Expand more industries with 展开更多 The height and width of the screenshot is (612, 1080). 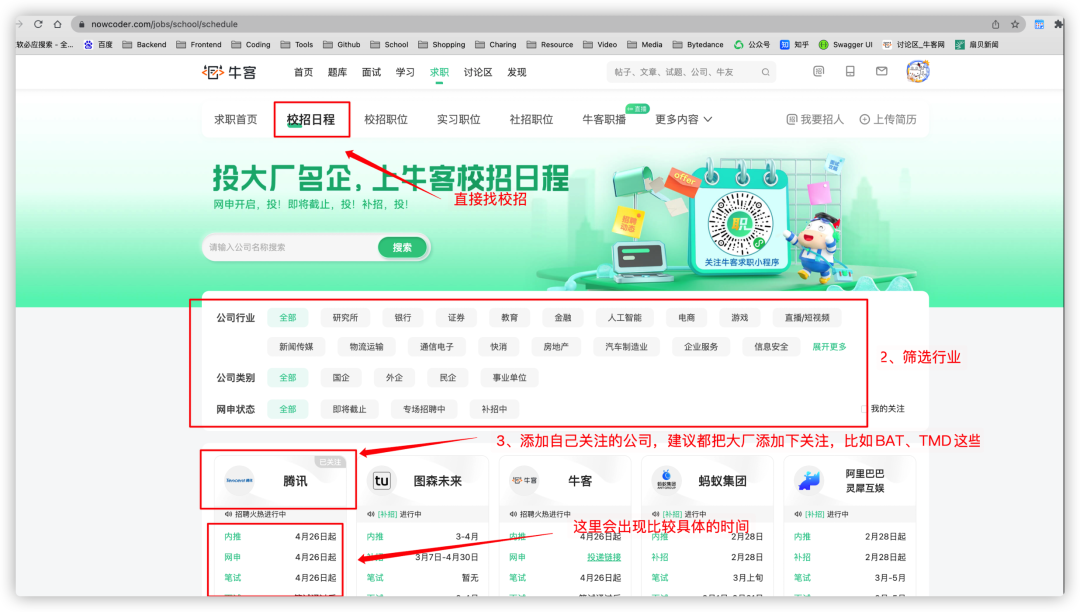[829, 347]
